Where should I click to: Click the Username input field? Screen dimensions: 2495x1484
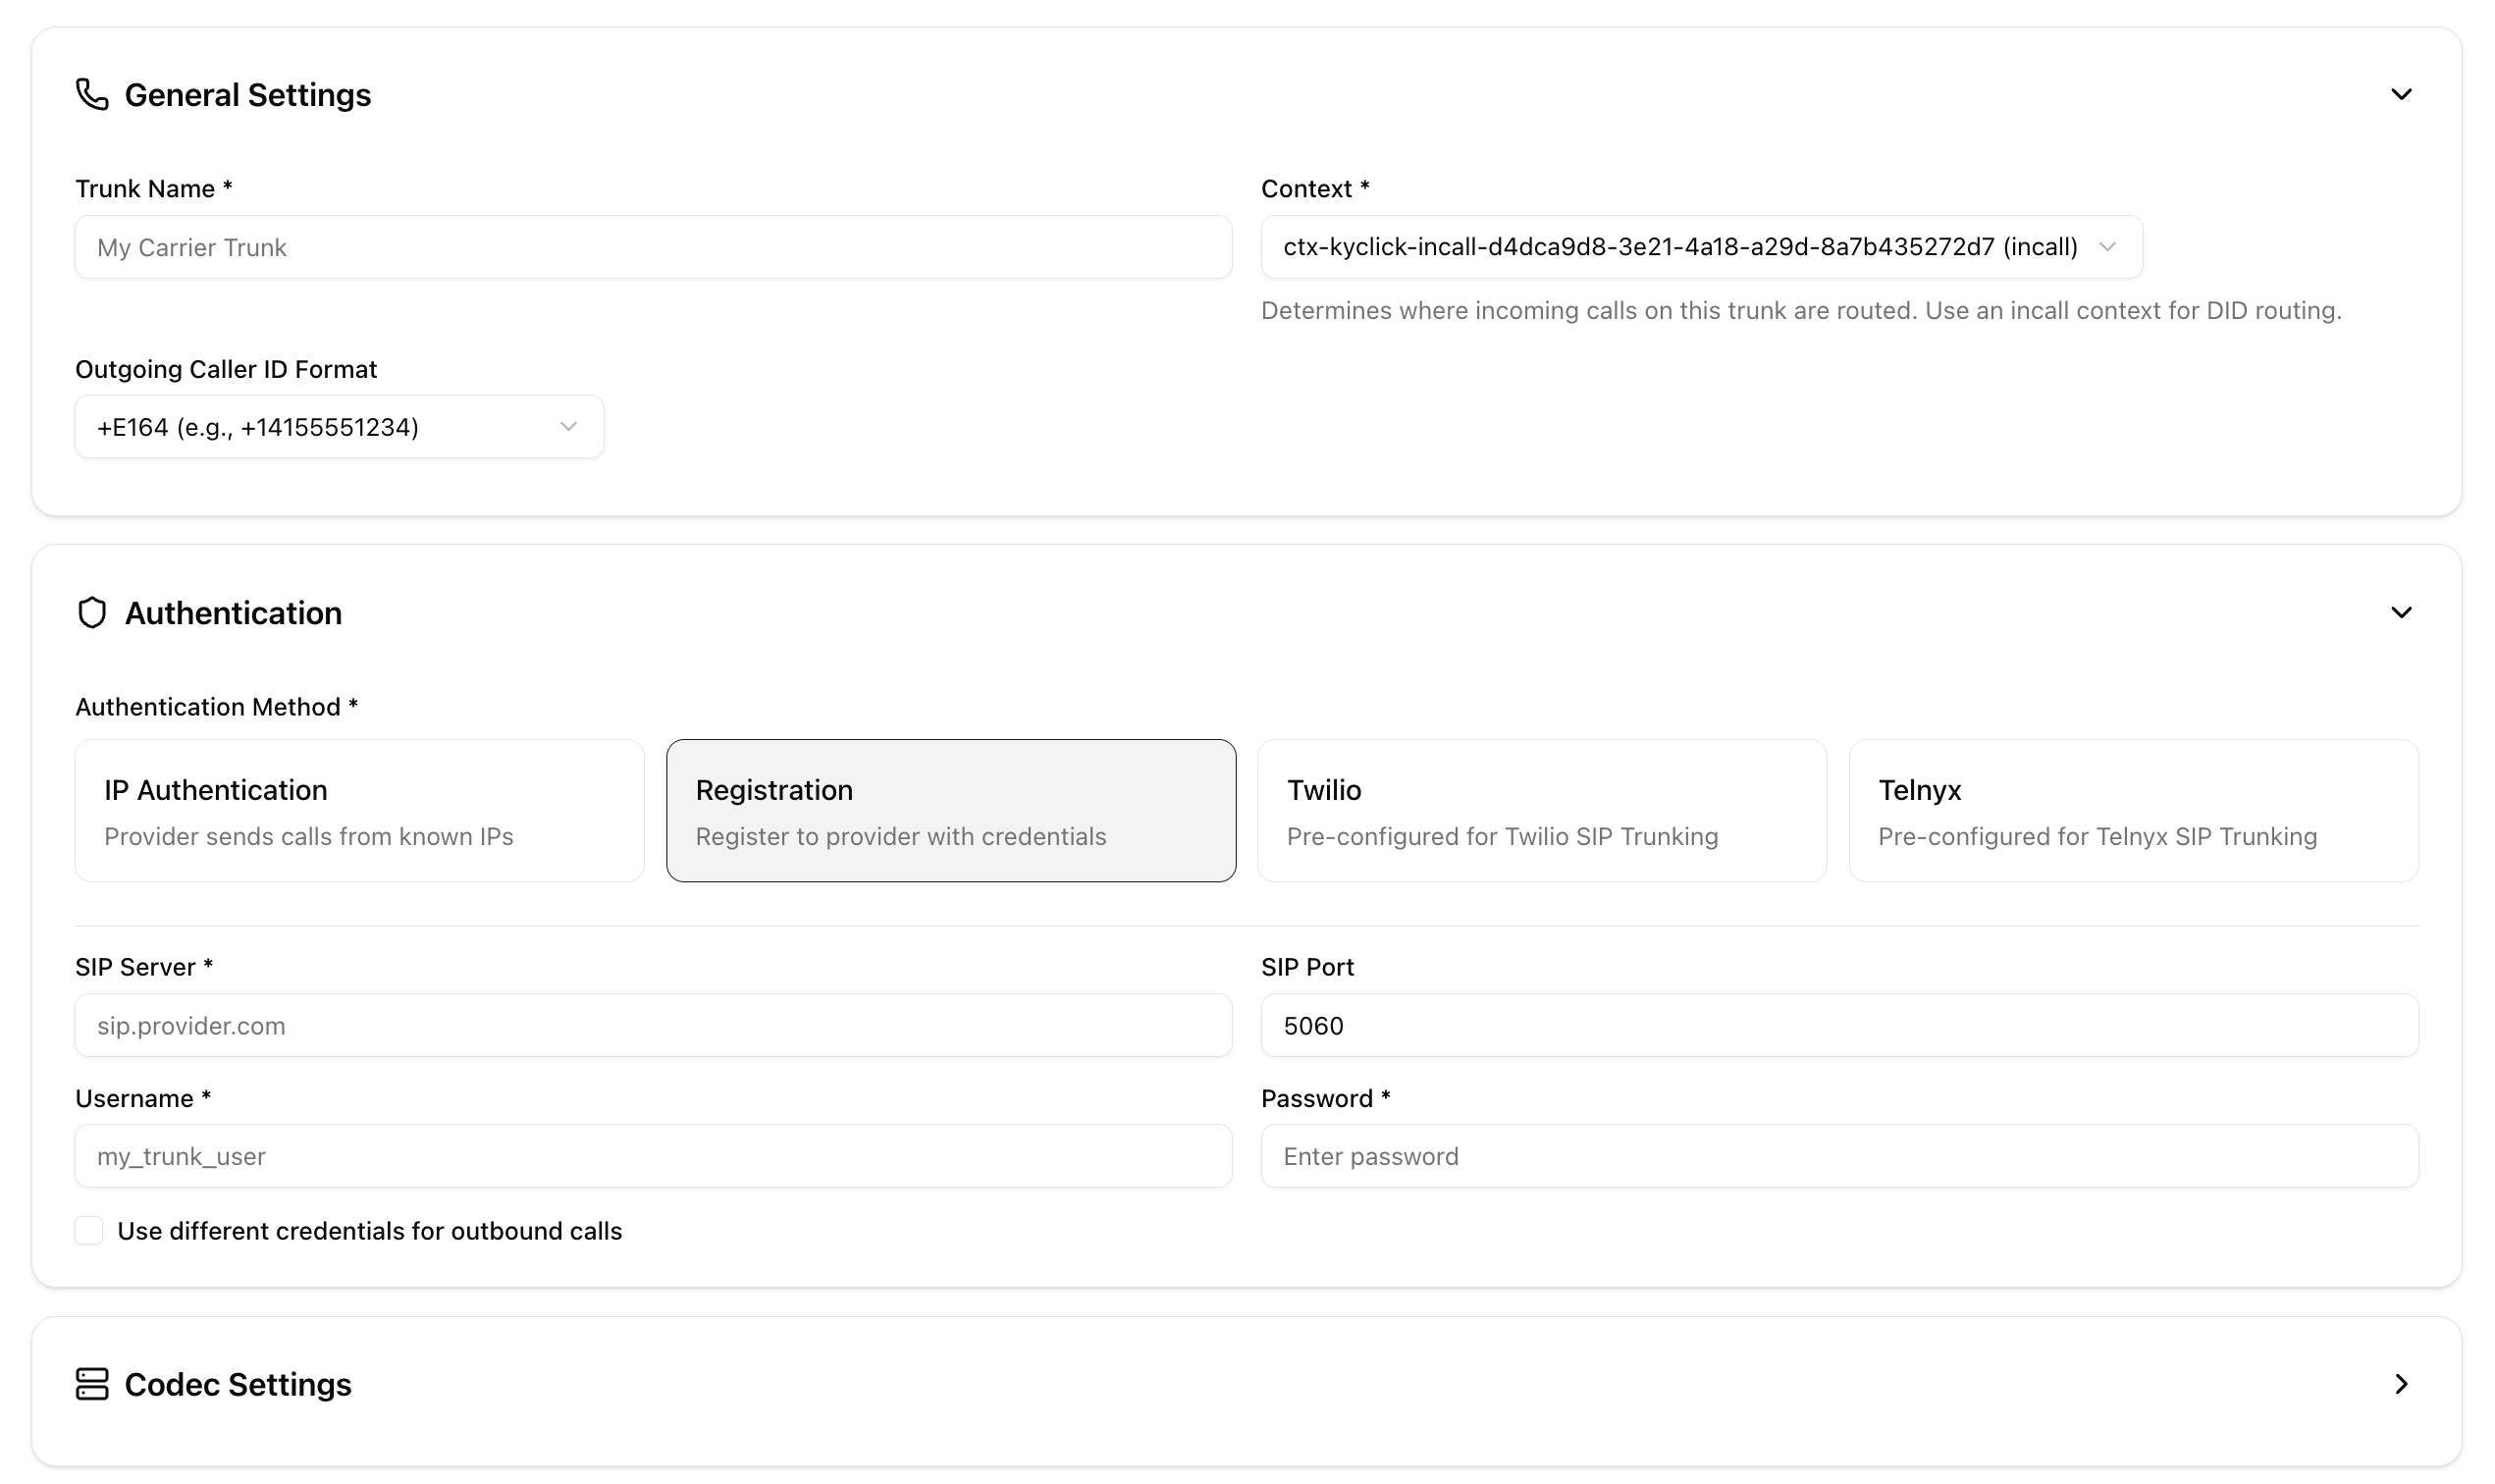click(x=652, y=1156)
